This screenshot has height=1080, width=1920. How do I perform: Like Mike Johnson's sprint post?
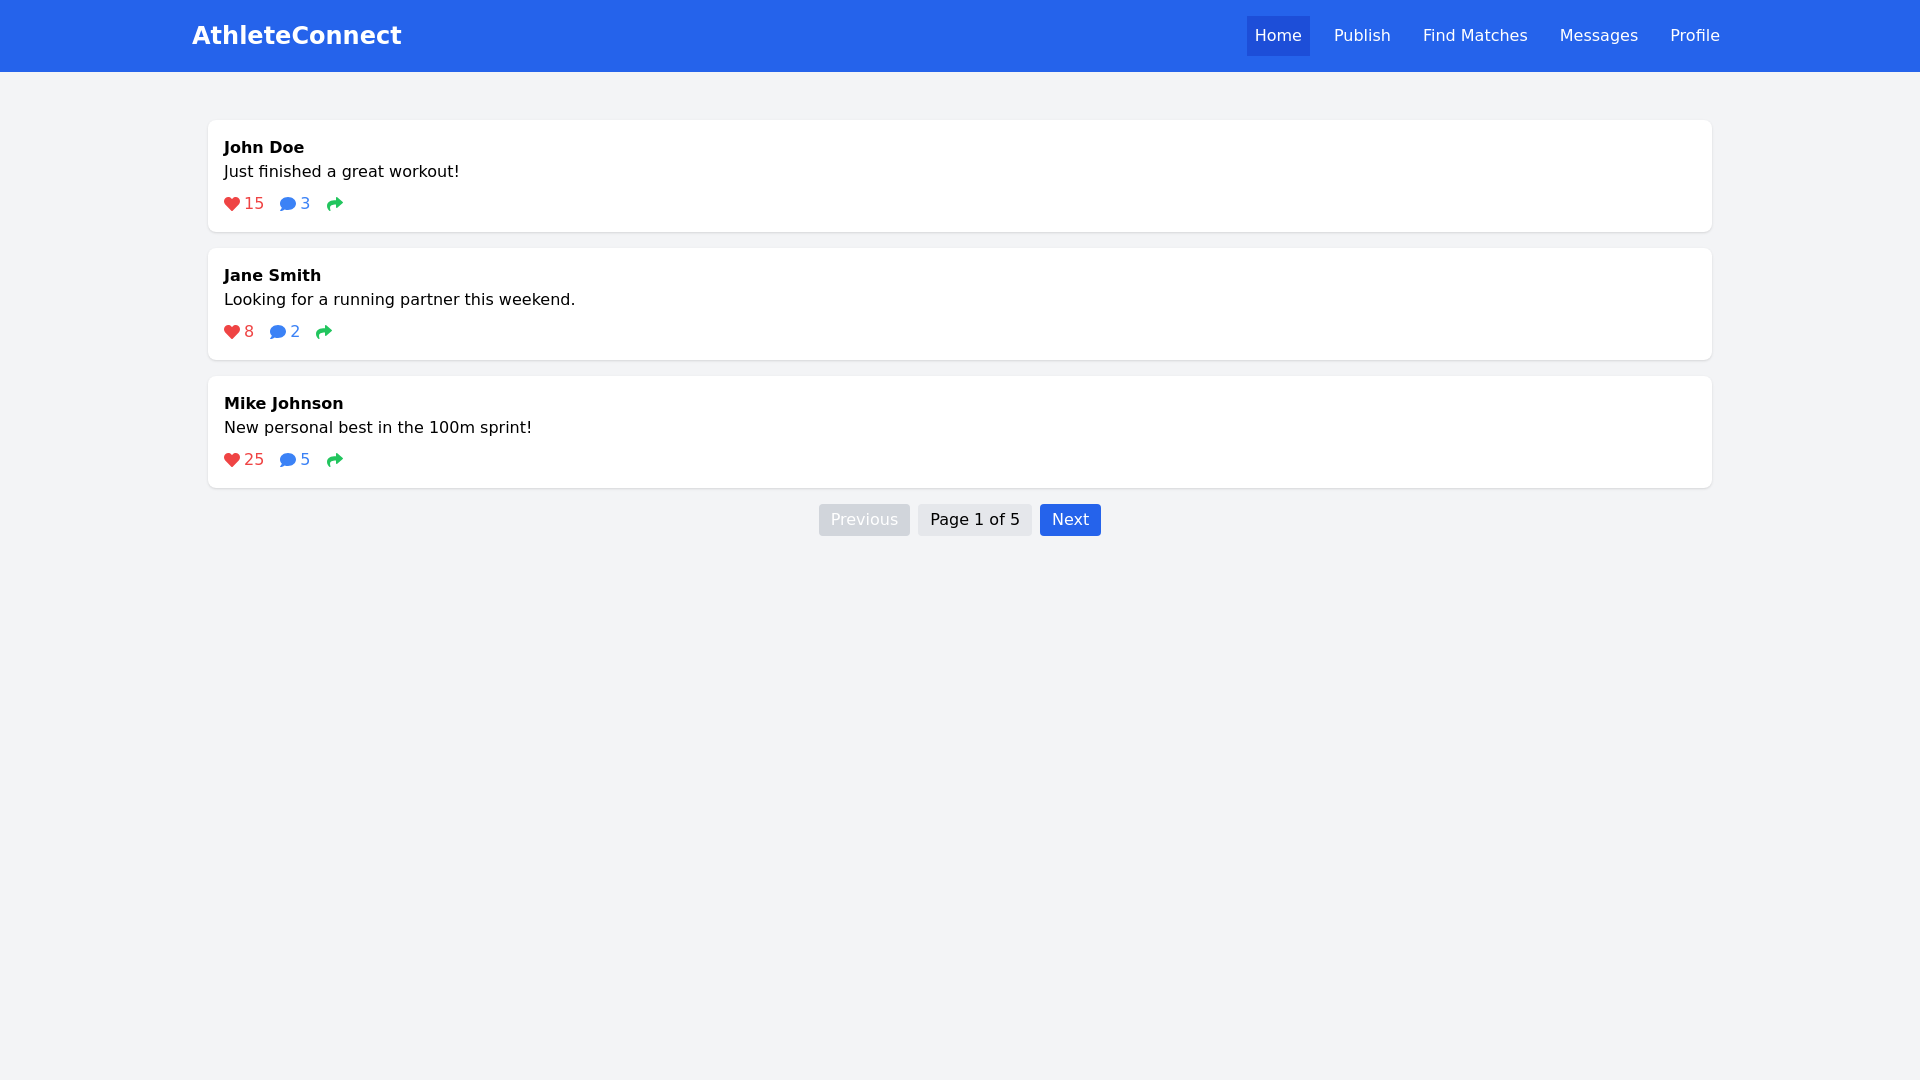click(243, 459)
